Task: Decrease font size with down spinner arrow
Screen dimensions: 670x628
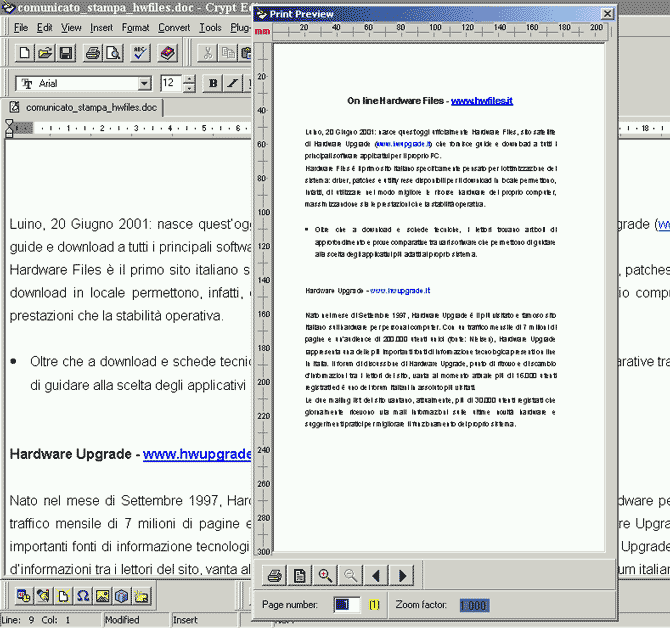Action: click(x=189, y=88)
